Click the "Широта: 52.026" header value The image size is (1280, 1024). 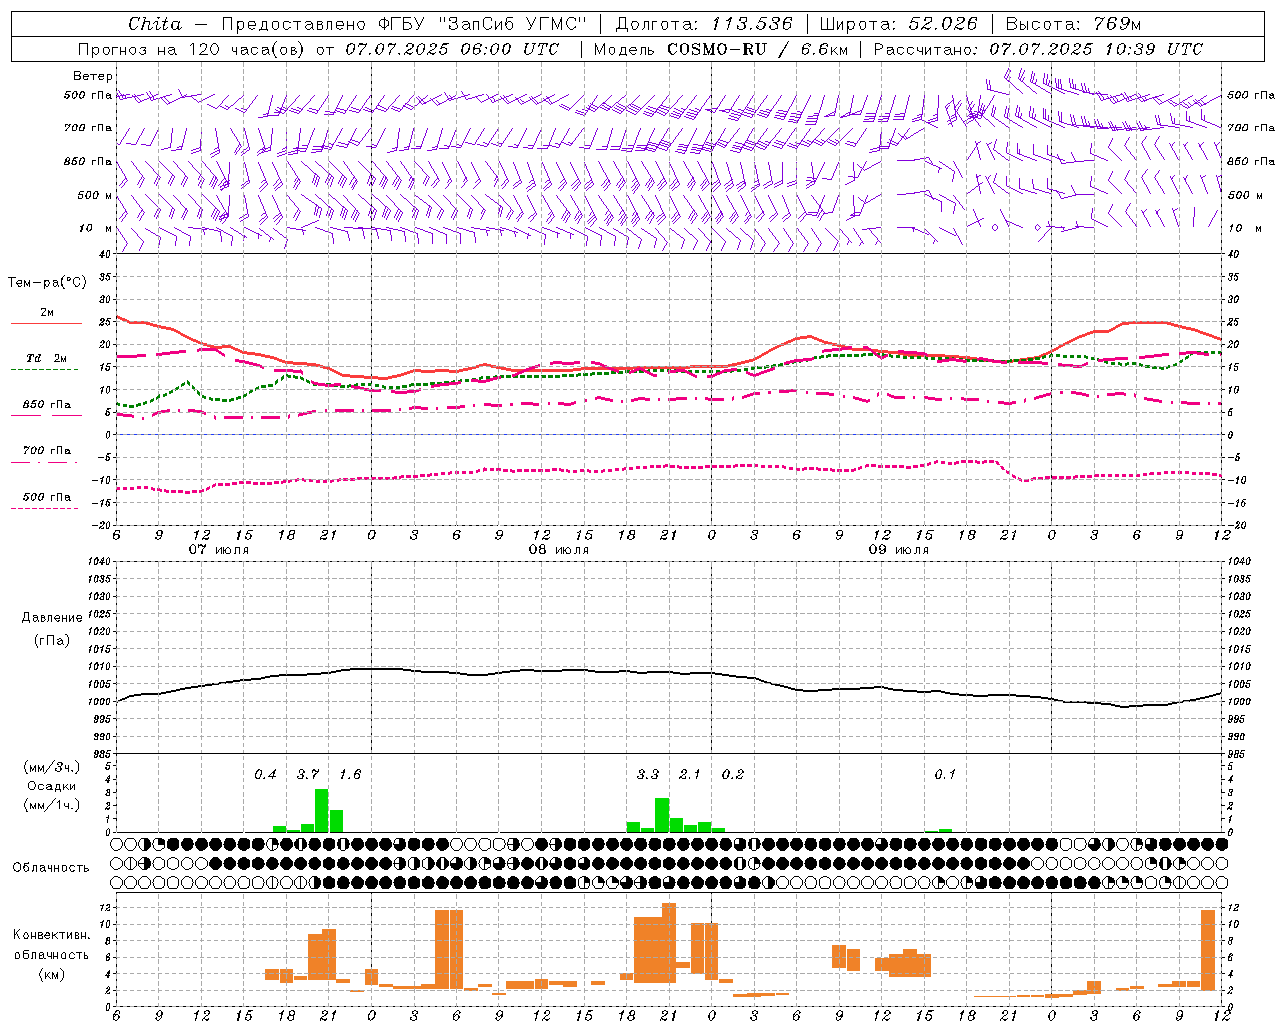899,24
